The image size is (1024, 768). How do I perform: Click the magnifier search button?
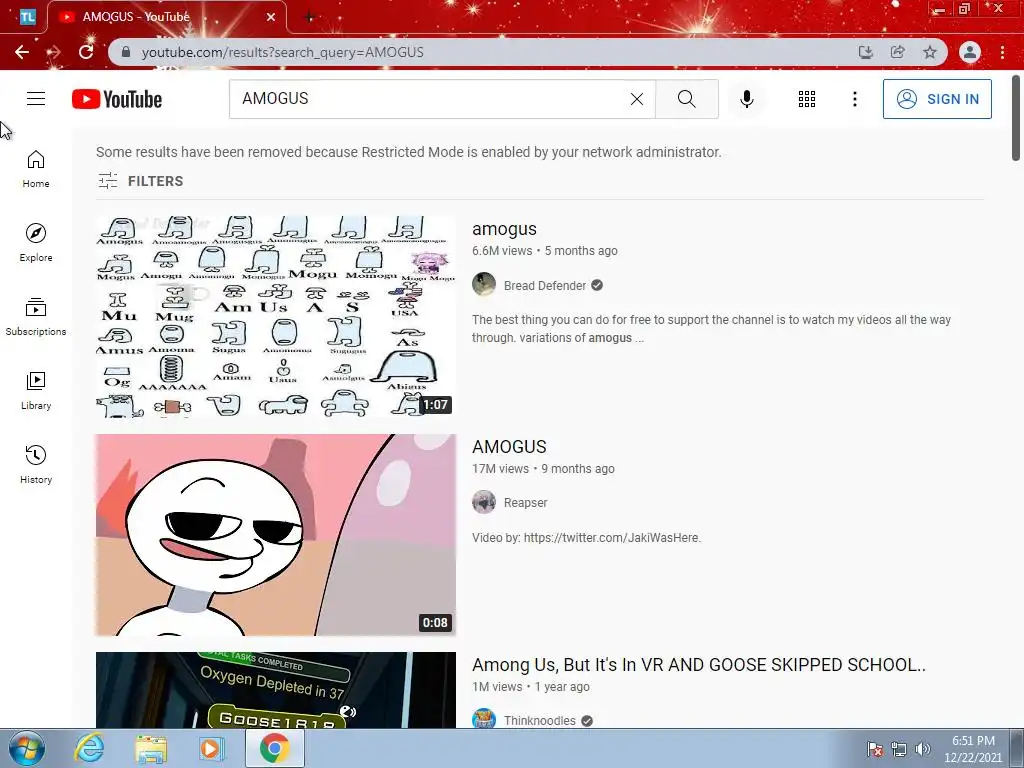686,99
